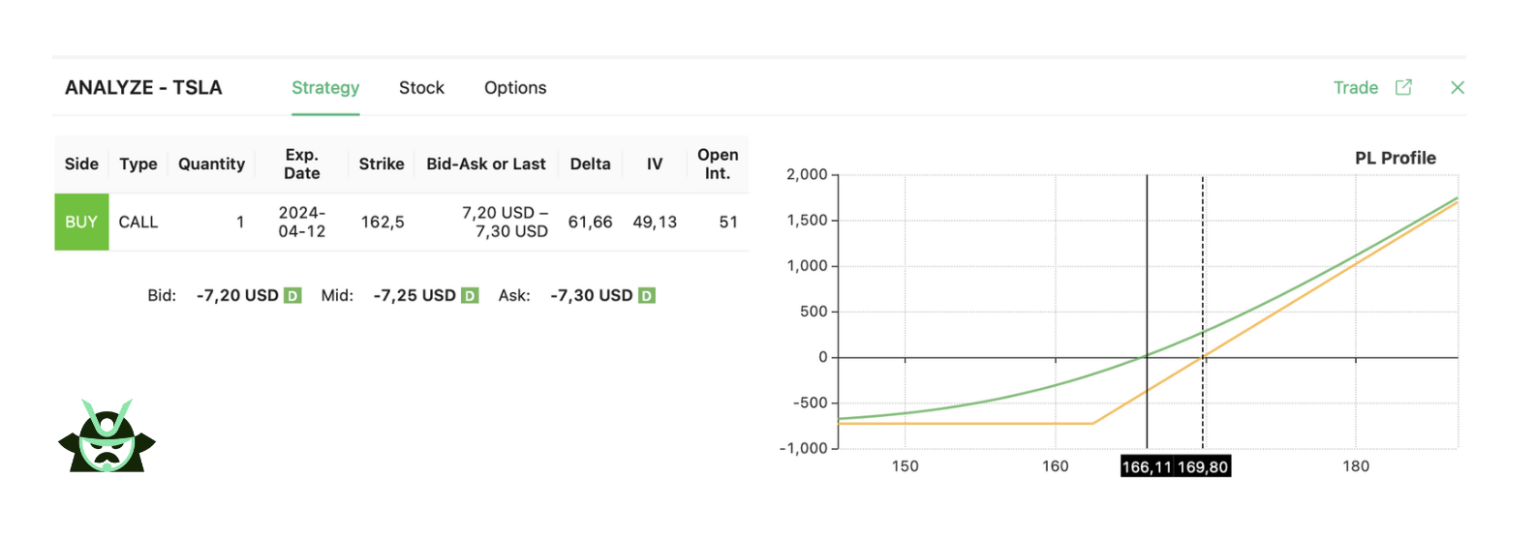Switch to the Strategy tab
The image size is (1536, 538).
tap(325, 88)
